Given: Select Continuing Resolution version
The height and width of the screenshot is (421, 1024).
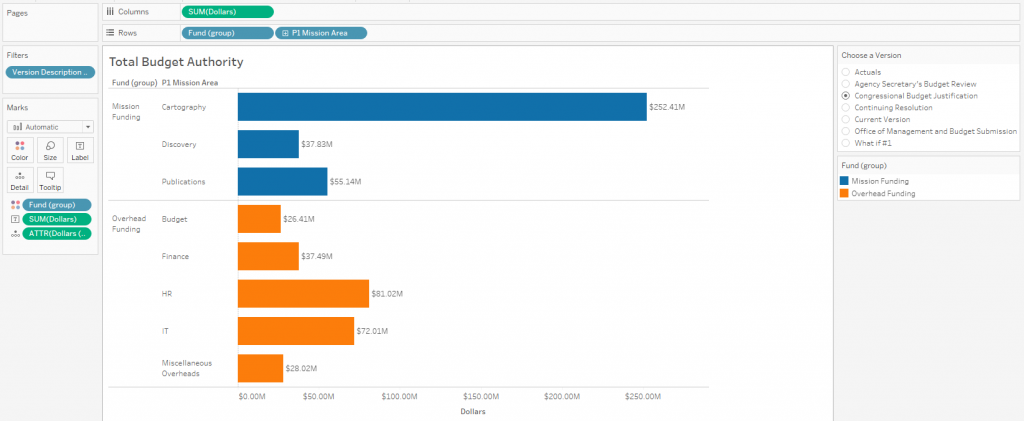Looking at the screenshot, I should click(x=846, y=108).
